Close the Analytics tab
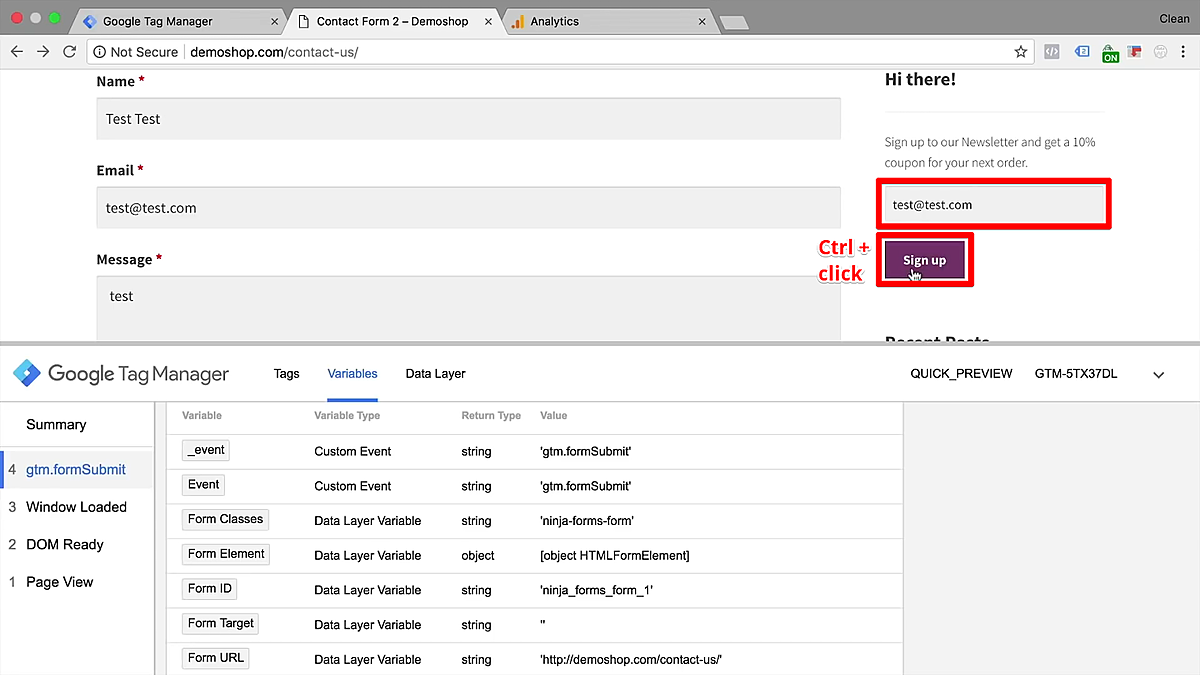The height and width of the screenshot is (675, 1200). coord(703,21)
